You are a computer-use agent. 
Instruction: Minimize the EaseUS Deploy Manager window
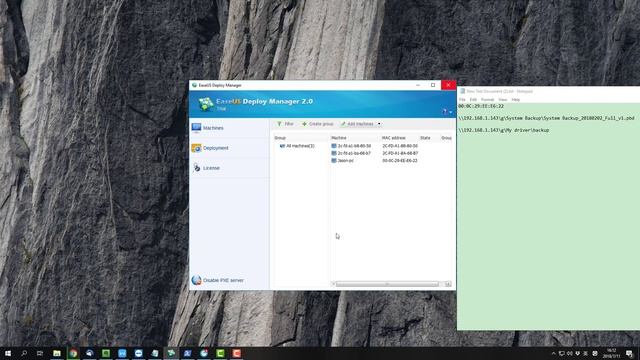coord(418,85)
